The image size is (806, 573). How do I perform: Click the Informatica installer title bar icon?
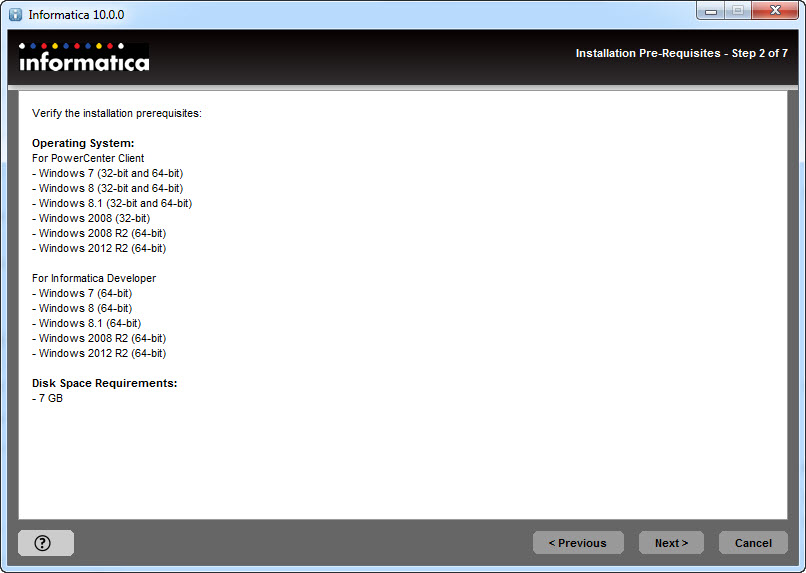tap(15, 14)
